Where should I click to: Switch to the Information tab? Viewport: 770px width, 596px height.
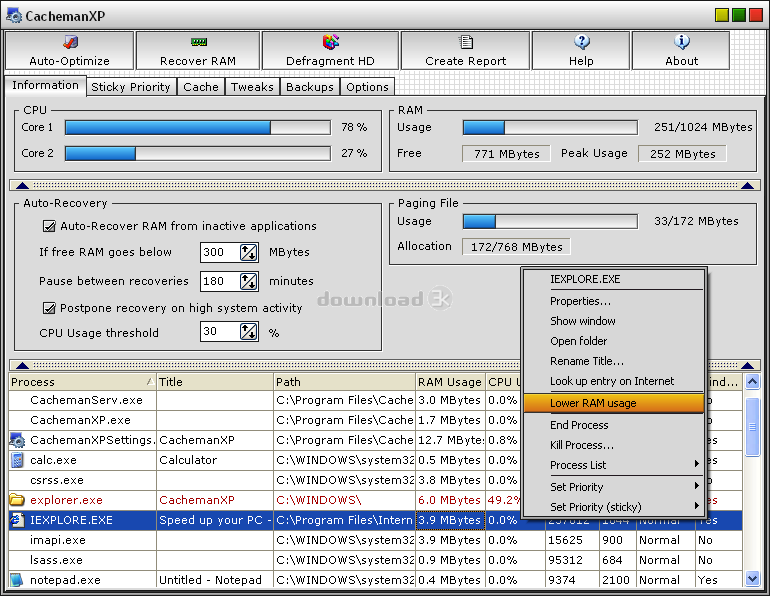pyautogui.click(x=45, y=85)
